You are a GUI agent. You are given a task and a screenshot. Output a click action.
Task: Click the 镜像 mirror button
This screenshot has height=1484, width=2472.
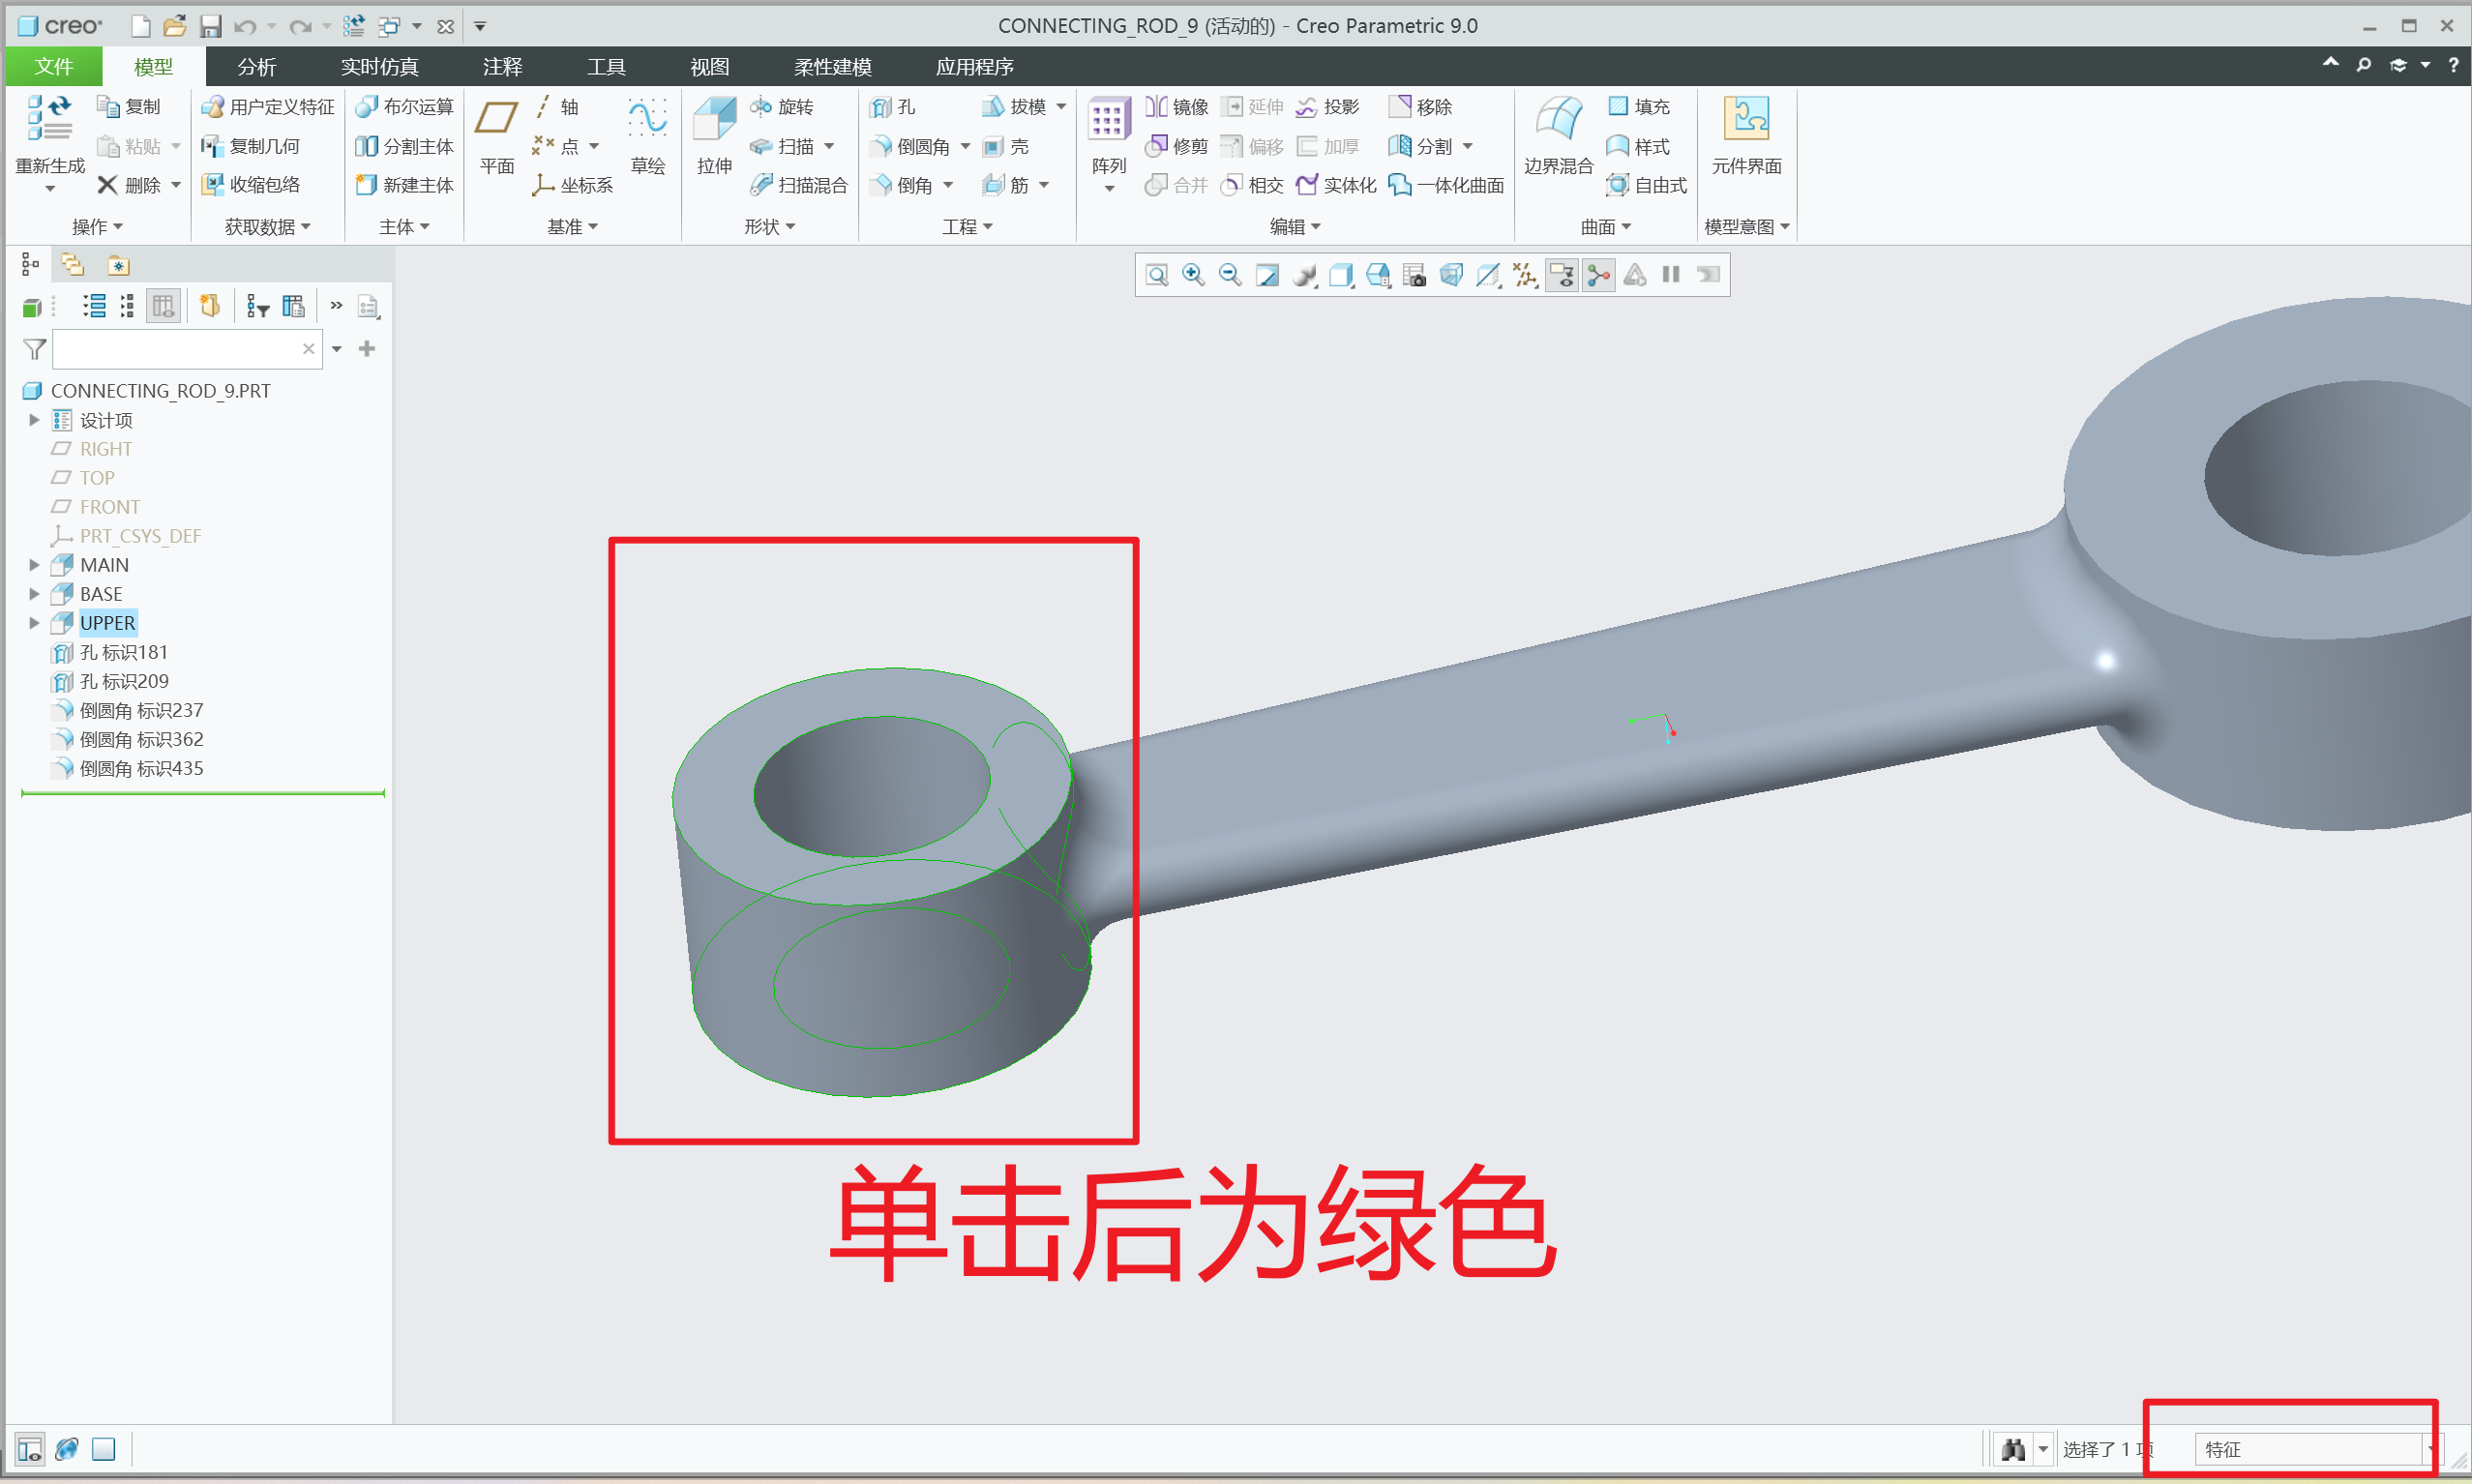(1177, 107)
